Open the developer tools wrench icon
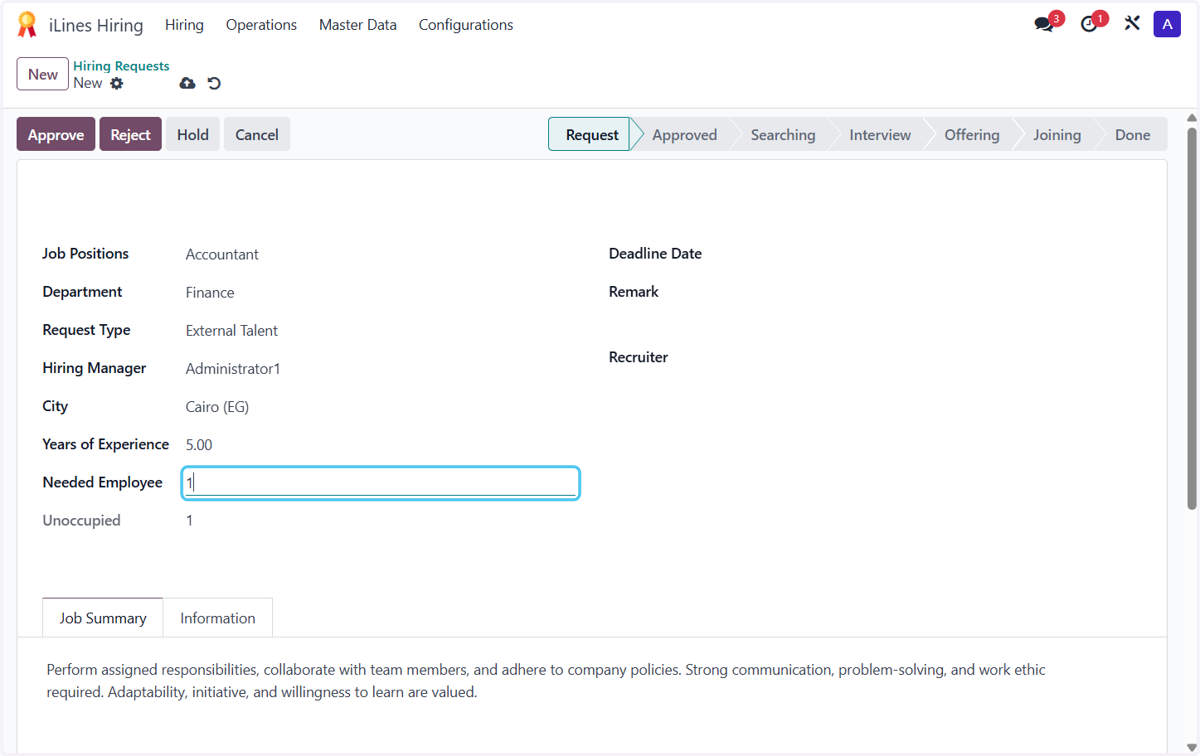 [1131, 23]
